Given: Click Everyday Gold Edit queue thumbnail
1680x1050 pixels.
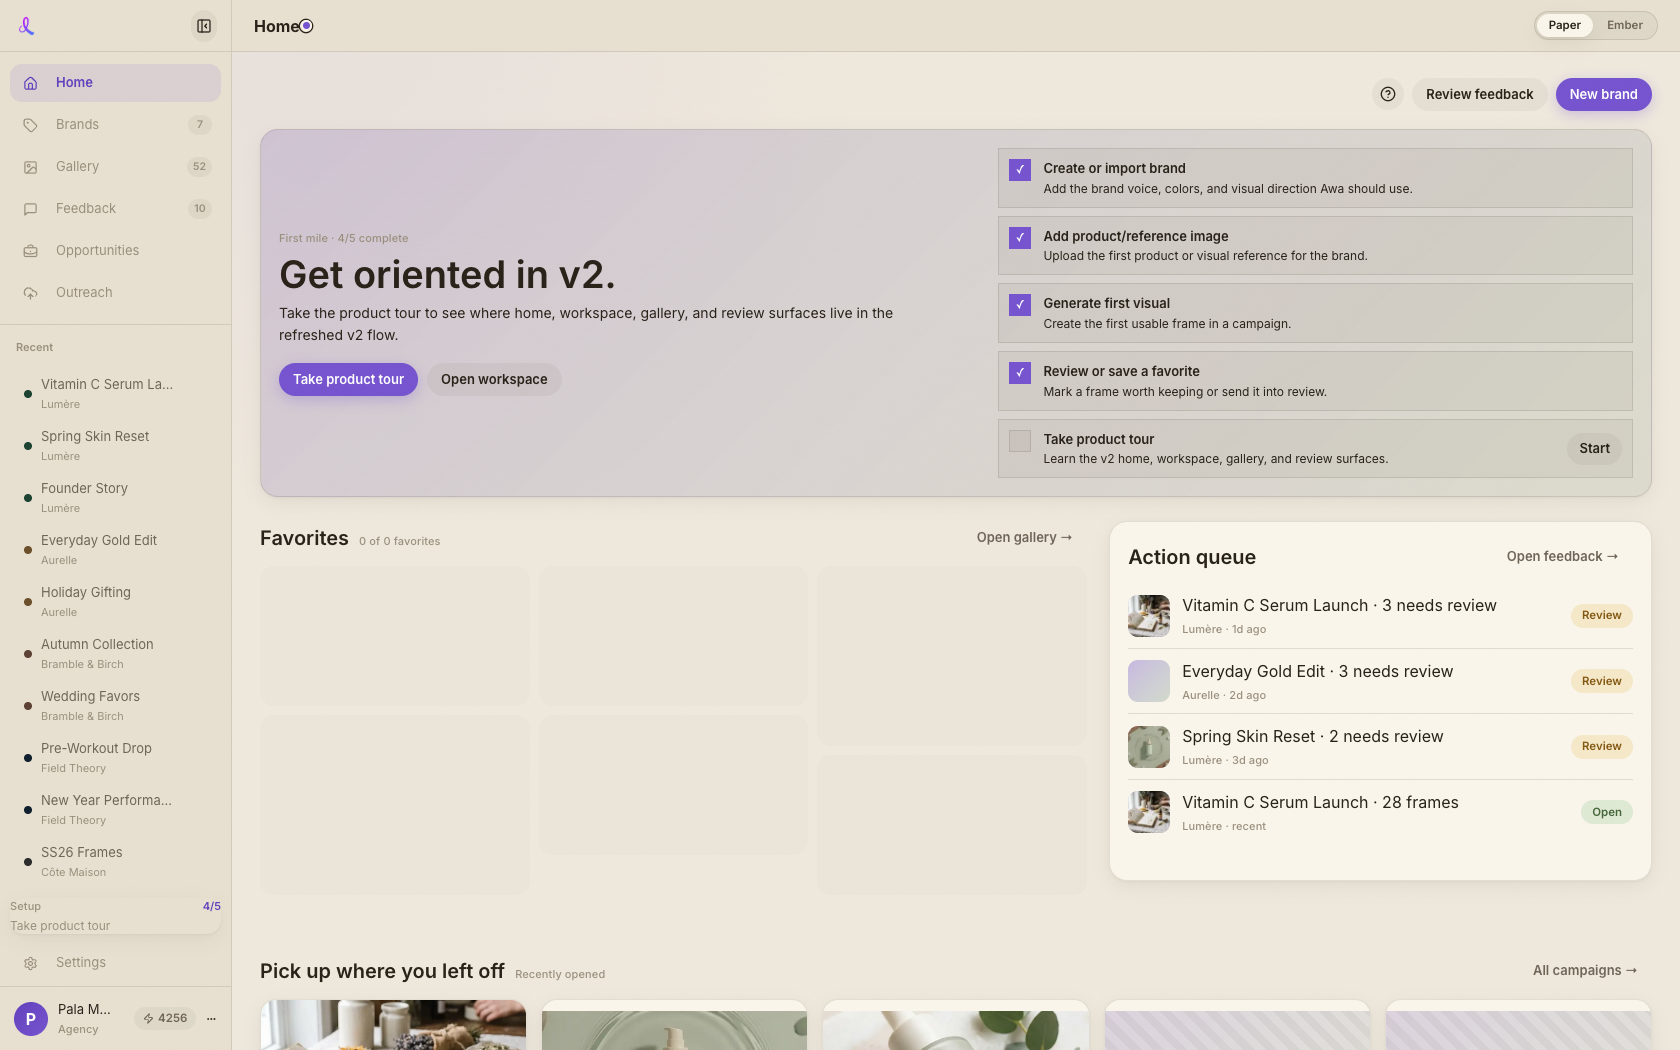Looking at the screenshot, I should point(1149,681).
